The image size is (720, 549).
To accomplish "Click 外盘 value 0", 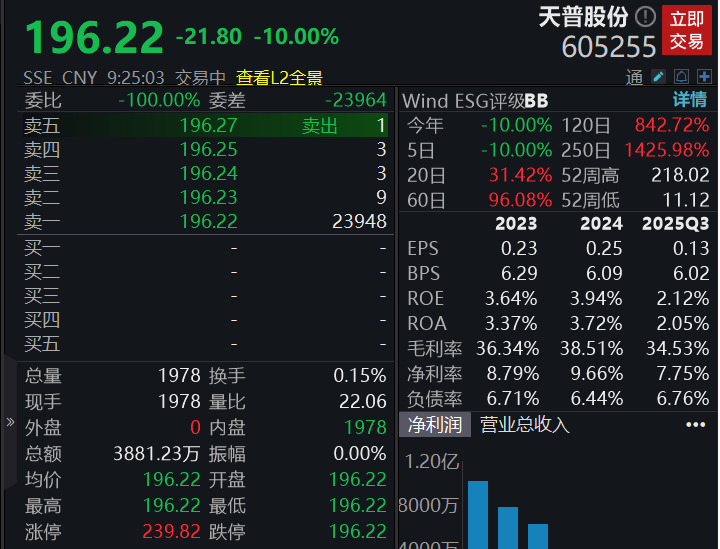I will coord(195,427).
